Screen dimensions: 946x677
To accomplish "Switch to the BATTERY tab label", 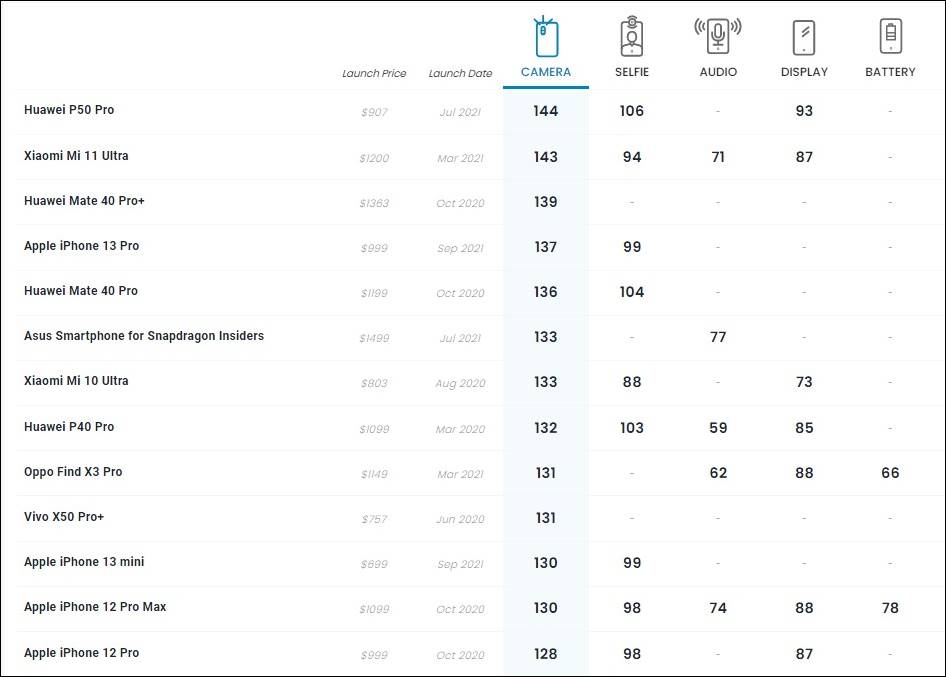I will pos(890,72).
